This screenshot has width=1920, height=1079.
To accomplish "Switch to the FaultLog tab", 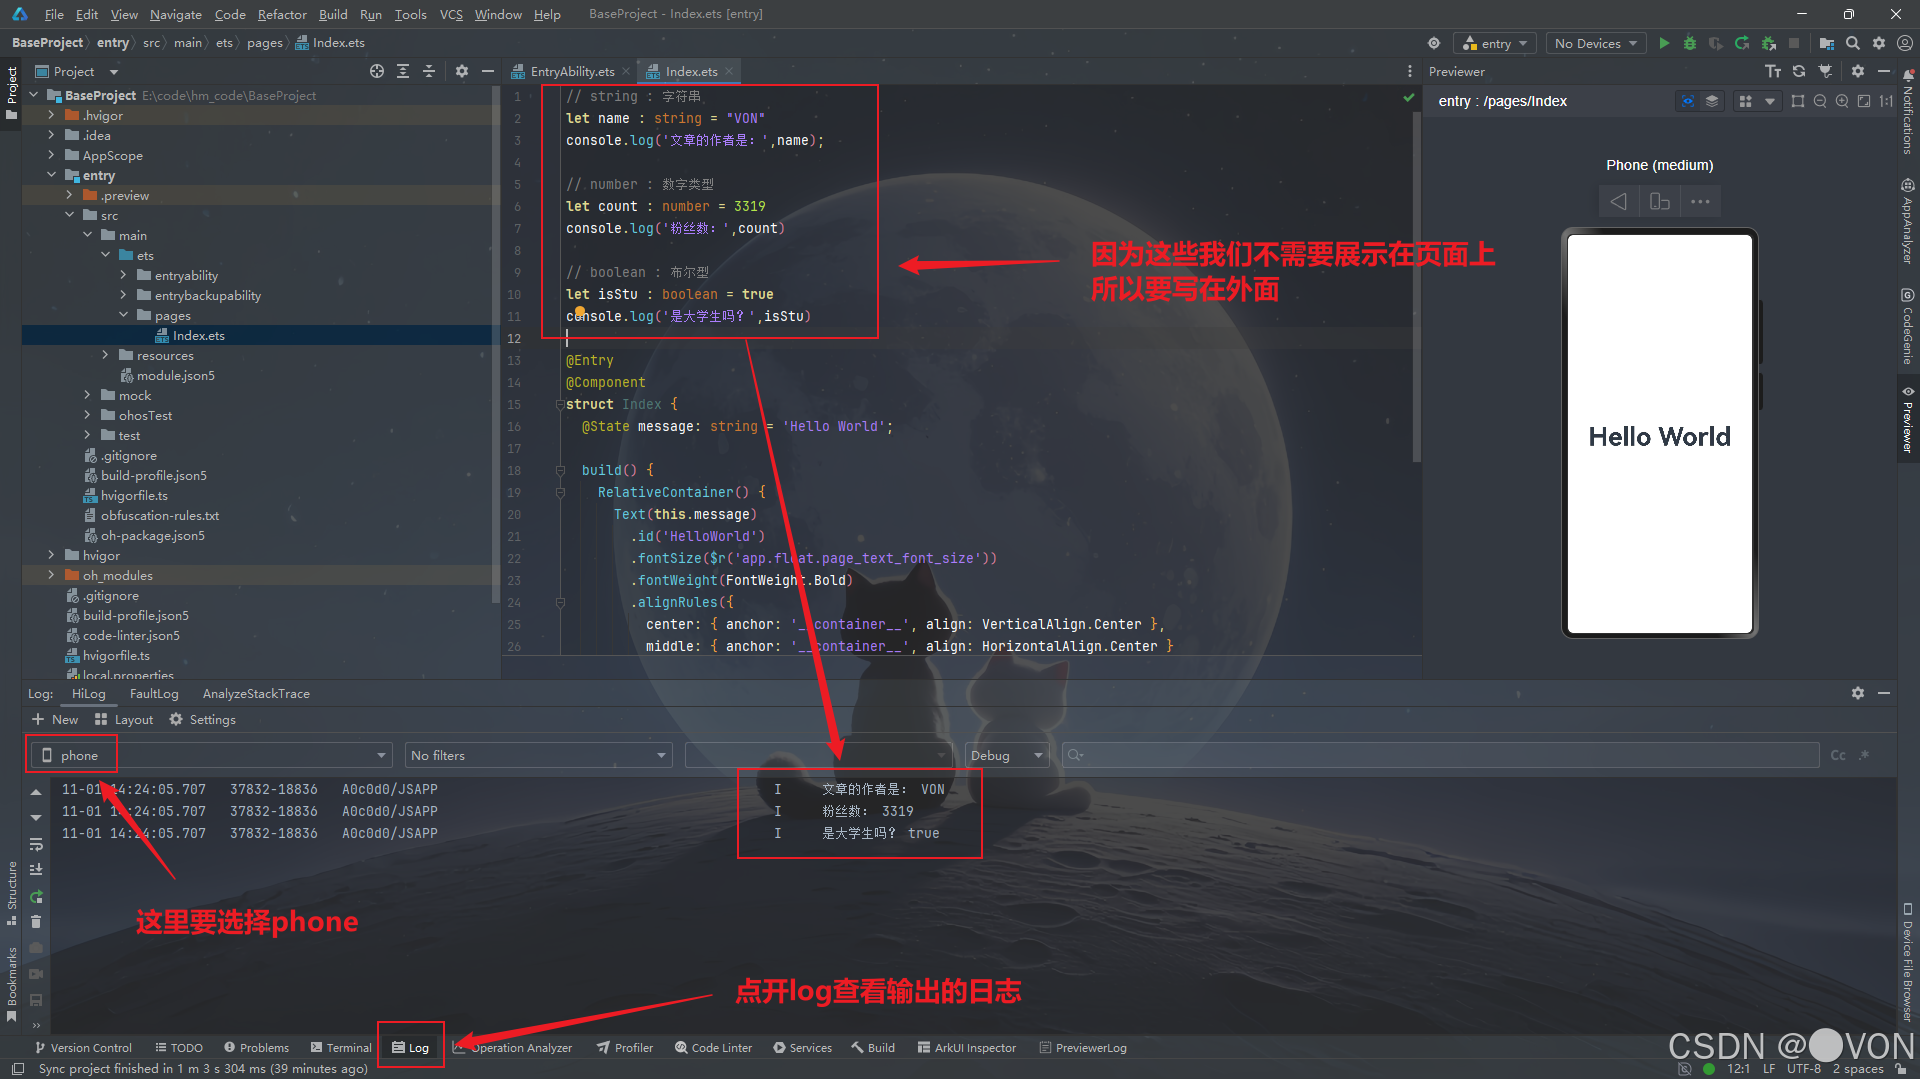I will click(154, 693).
